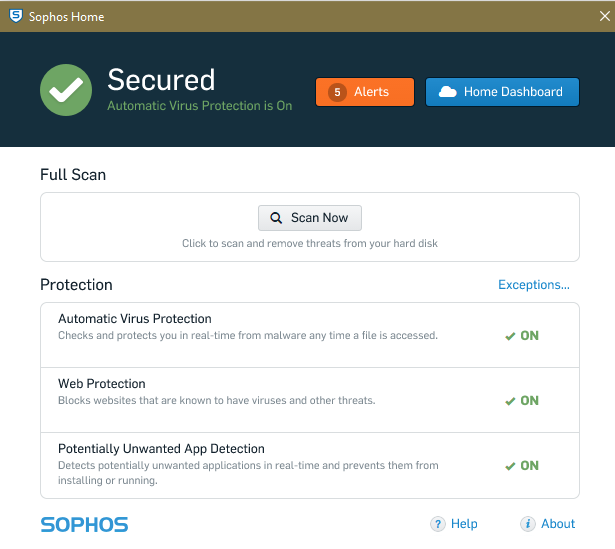
Task: Click the magnifier icon in Scan Now
Action: (276, 218)
